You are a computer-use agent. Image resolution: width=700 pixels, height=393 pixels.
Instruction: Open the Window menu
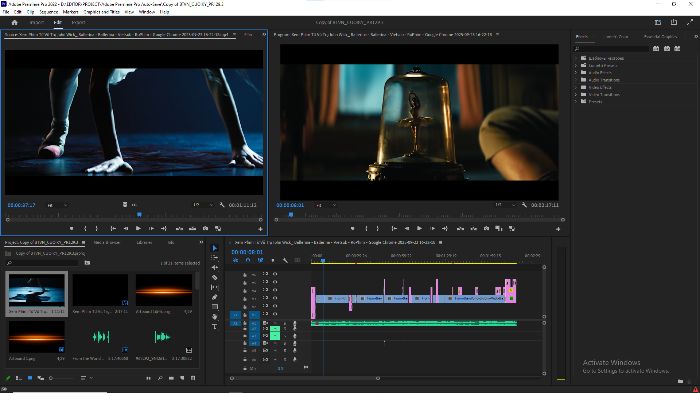coord(147,12)
